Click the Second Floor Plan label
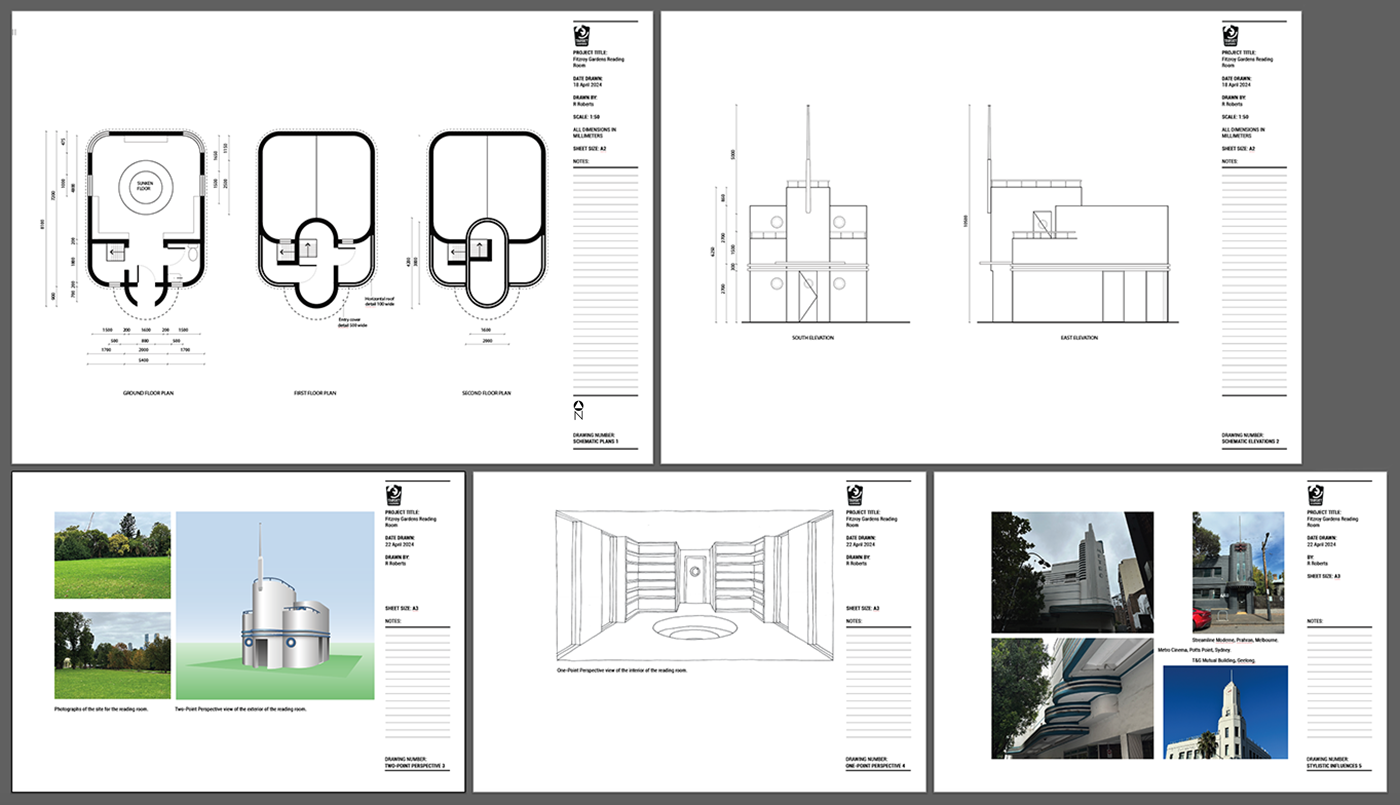1400x805 pixels. (x=487, y=393)
